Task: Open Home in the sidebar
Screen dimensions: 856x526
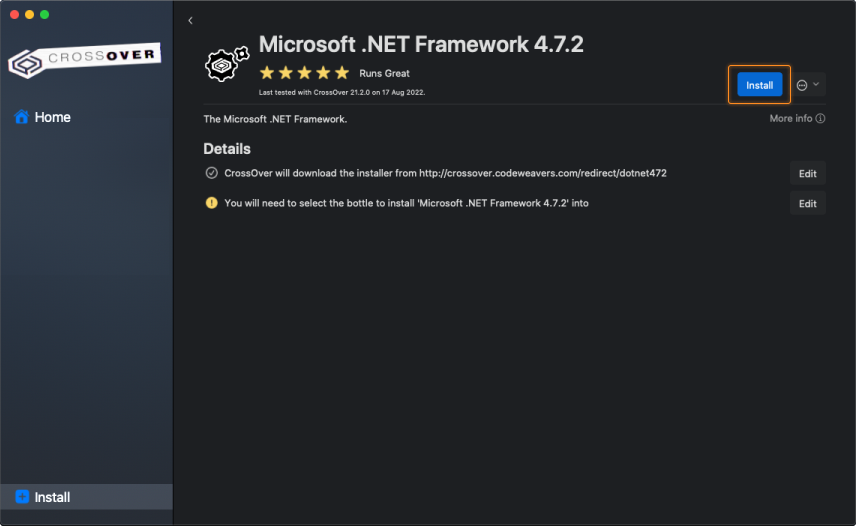Action: 43,117
